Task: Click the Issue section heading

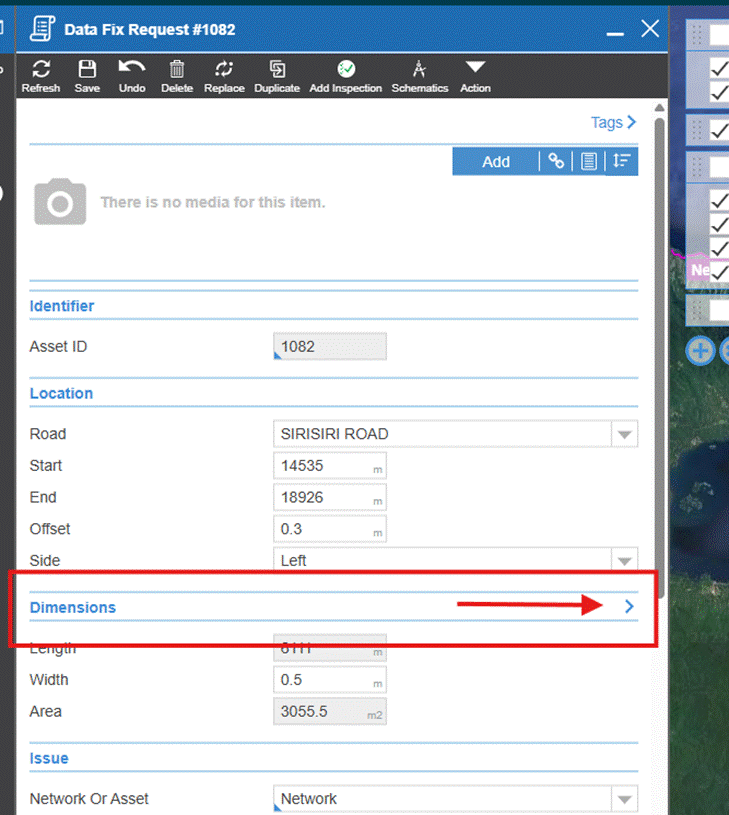Action: [49, 758]
